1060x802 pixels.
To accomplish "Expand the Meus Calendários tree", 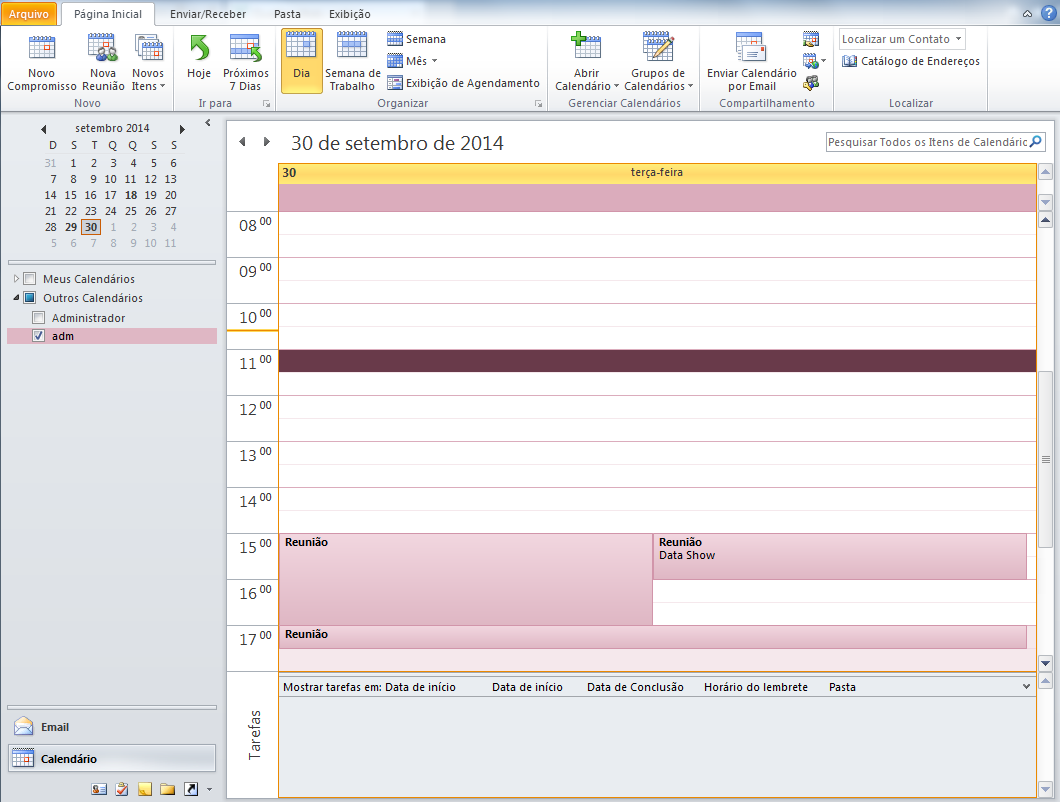I will [17, 279].
